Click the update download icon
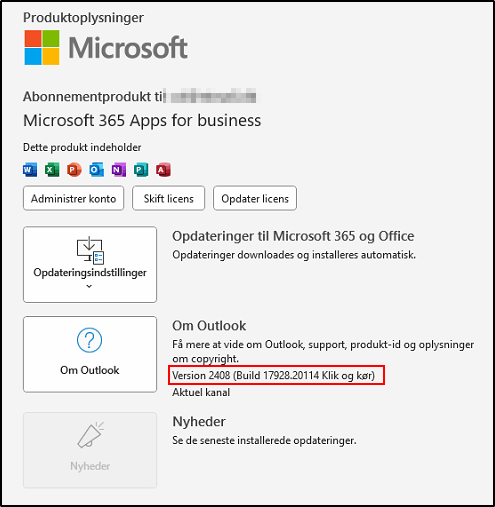This screenshot has height=507, width=495. 90,250
